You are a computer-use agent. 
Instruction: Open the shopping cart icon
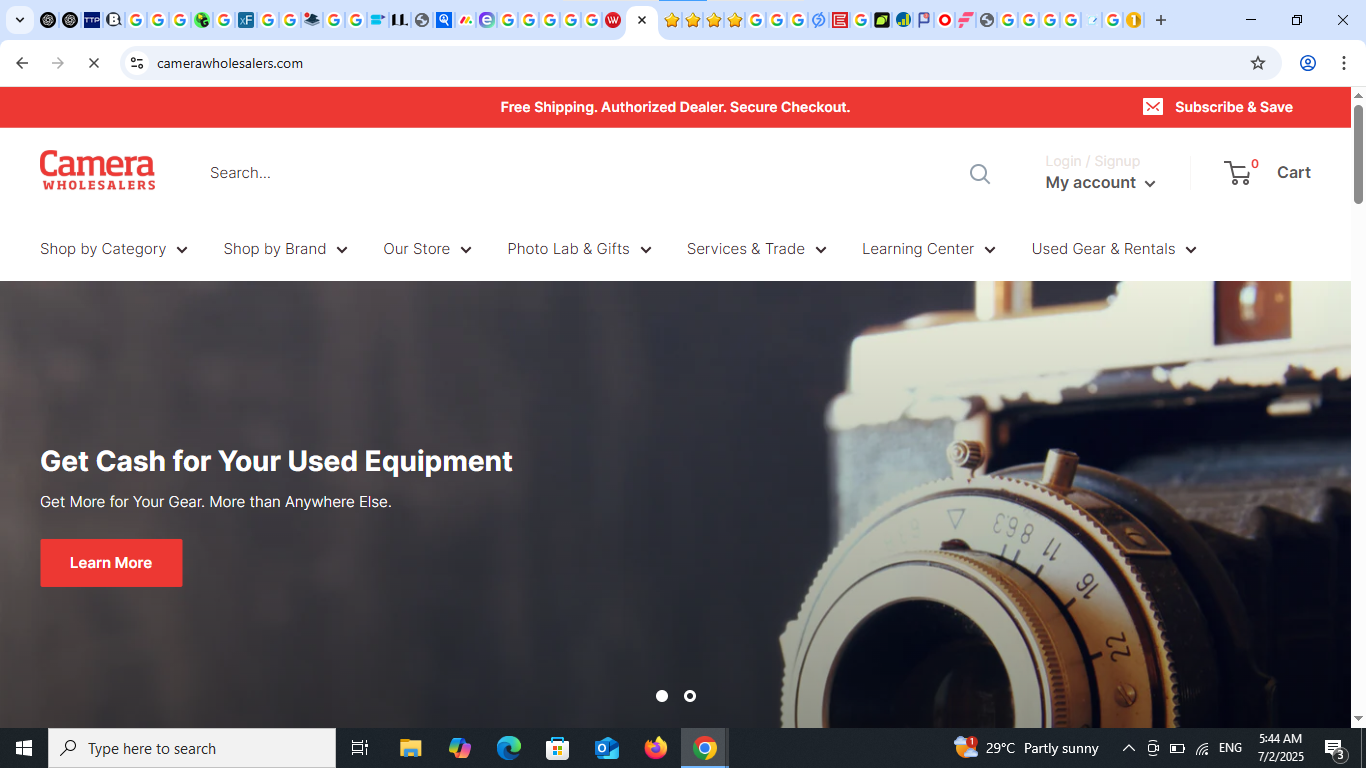[1238, 173]
